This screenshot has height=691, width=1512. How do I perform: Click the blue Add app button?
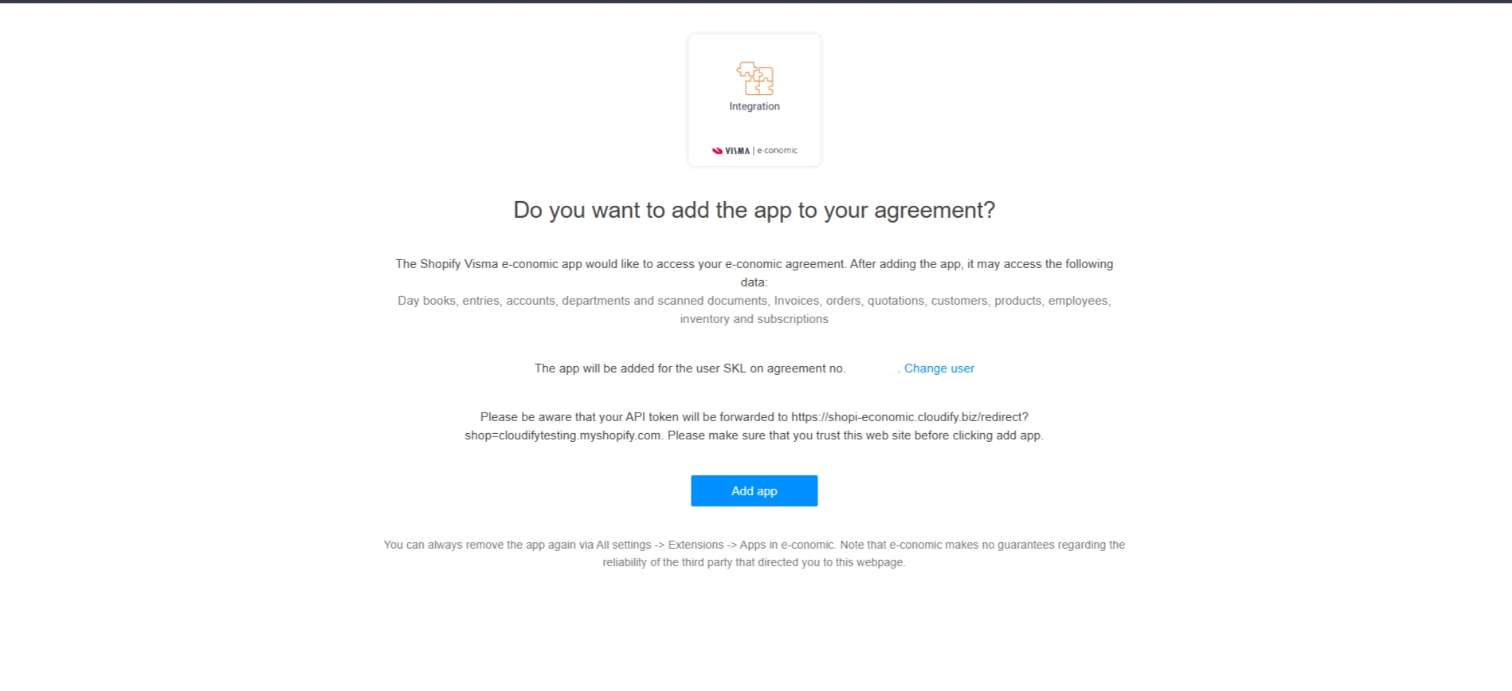tap(754, 491)
